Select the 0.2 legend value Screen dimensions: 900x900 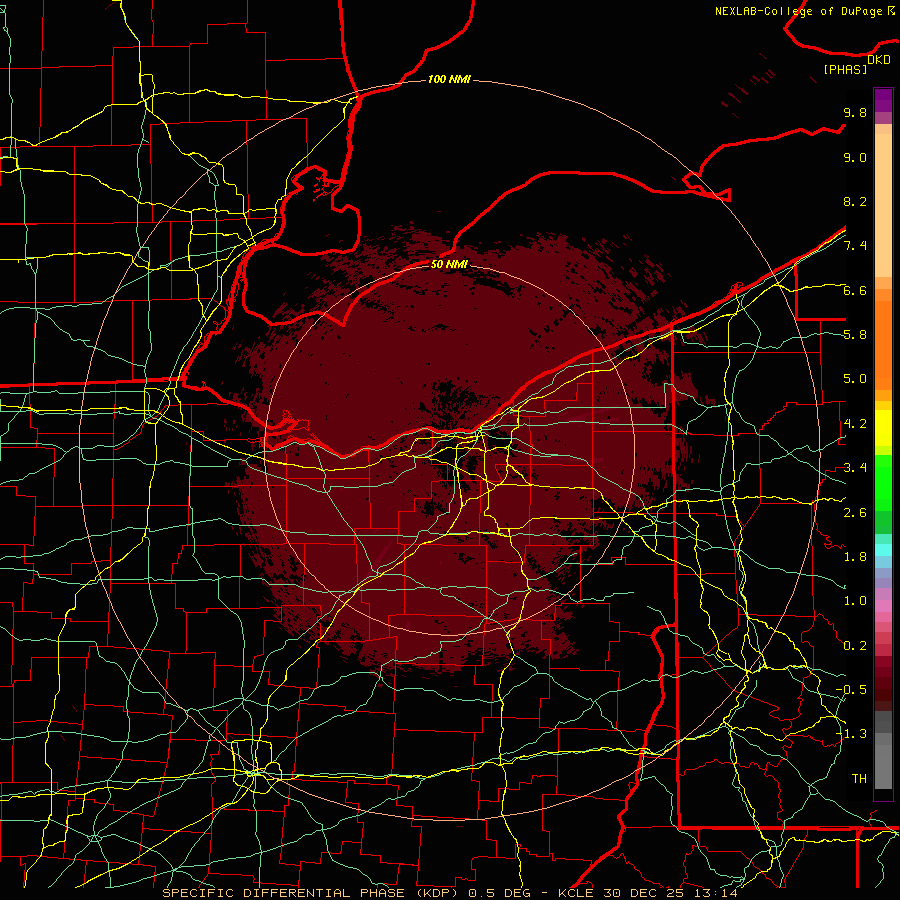(855, 646)
